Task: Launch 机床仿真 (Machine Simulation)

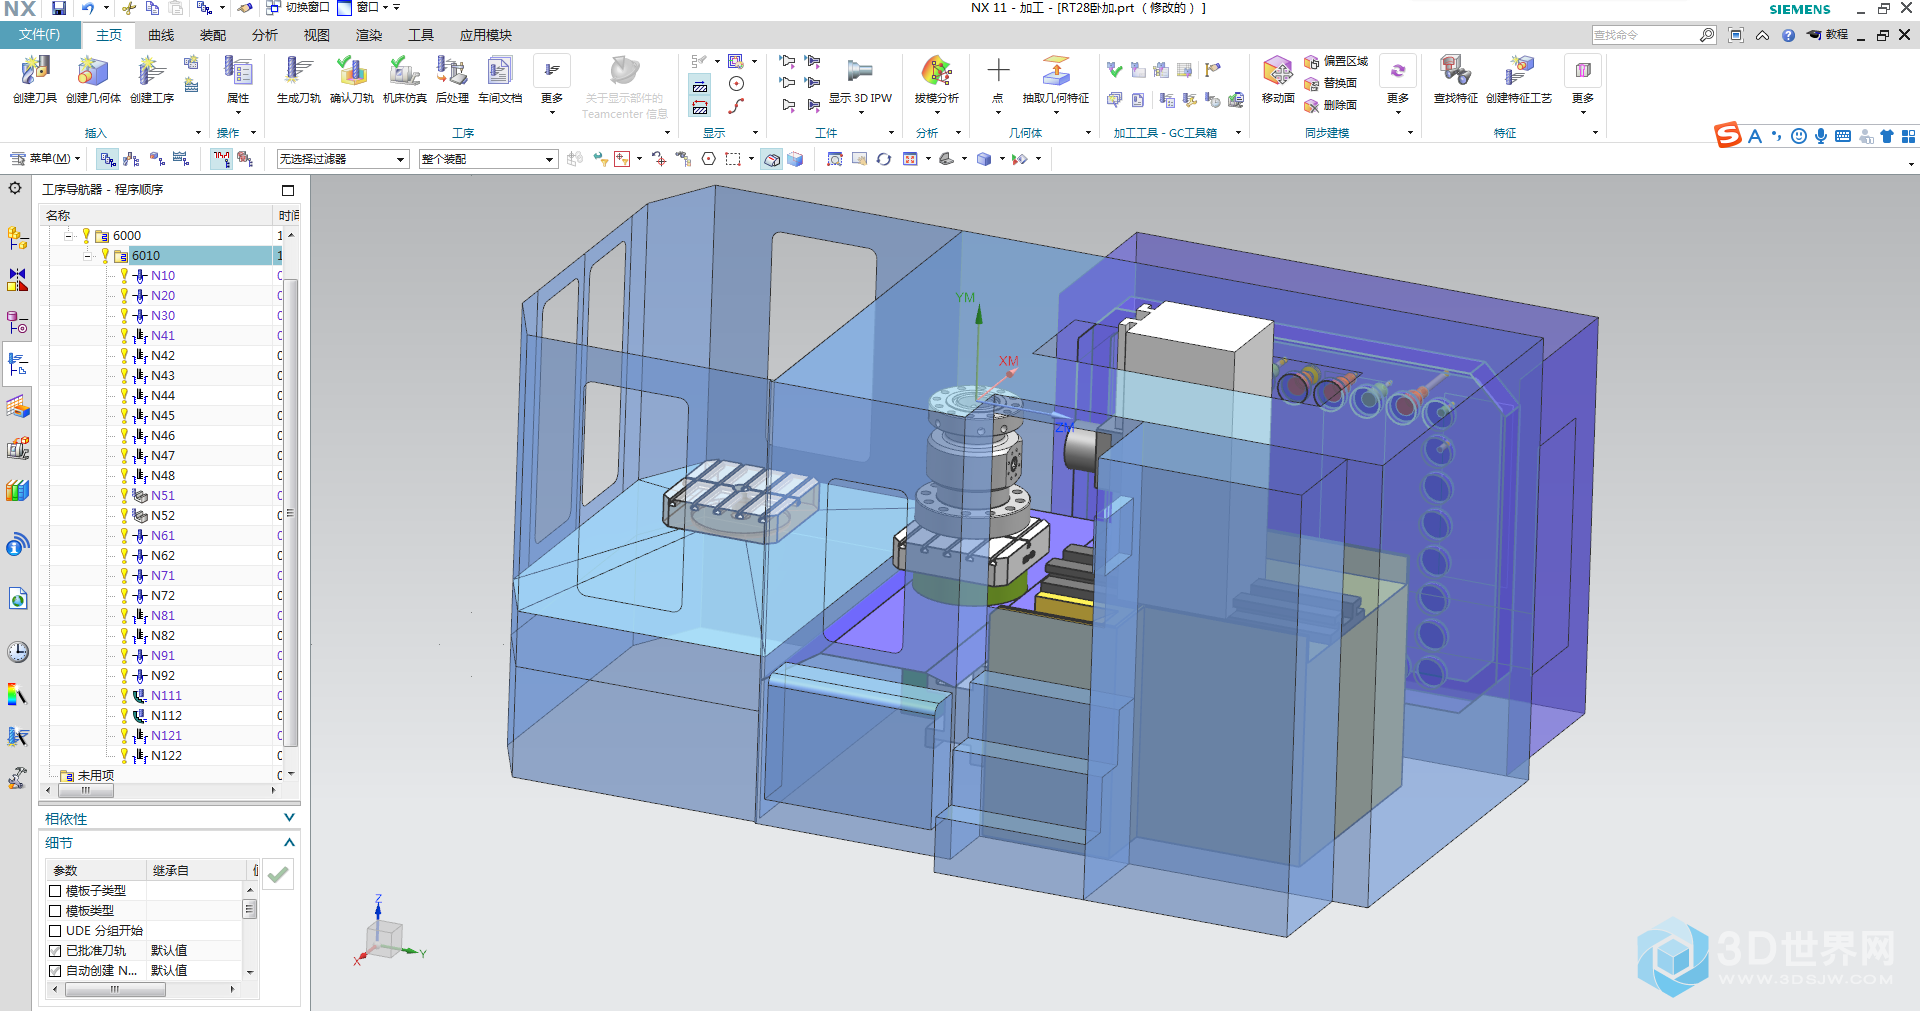Action: point(404,79)
